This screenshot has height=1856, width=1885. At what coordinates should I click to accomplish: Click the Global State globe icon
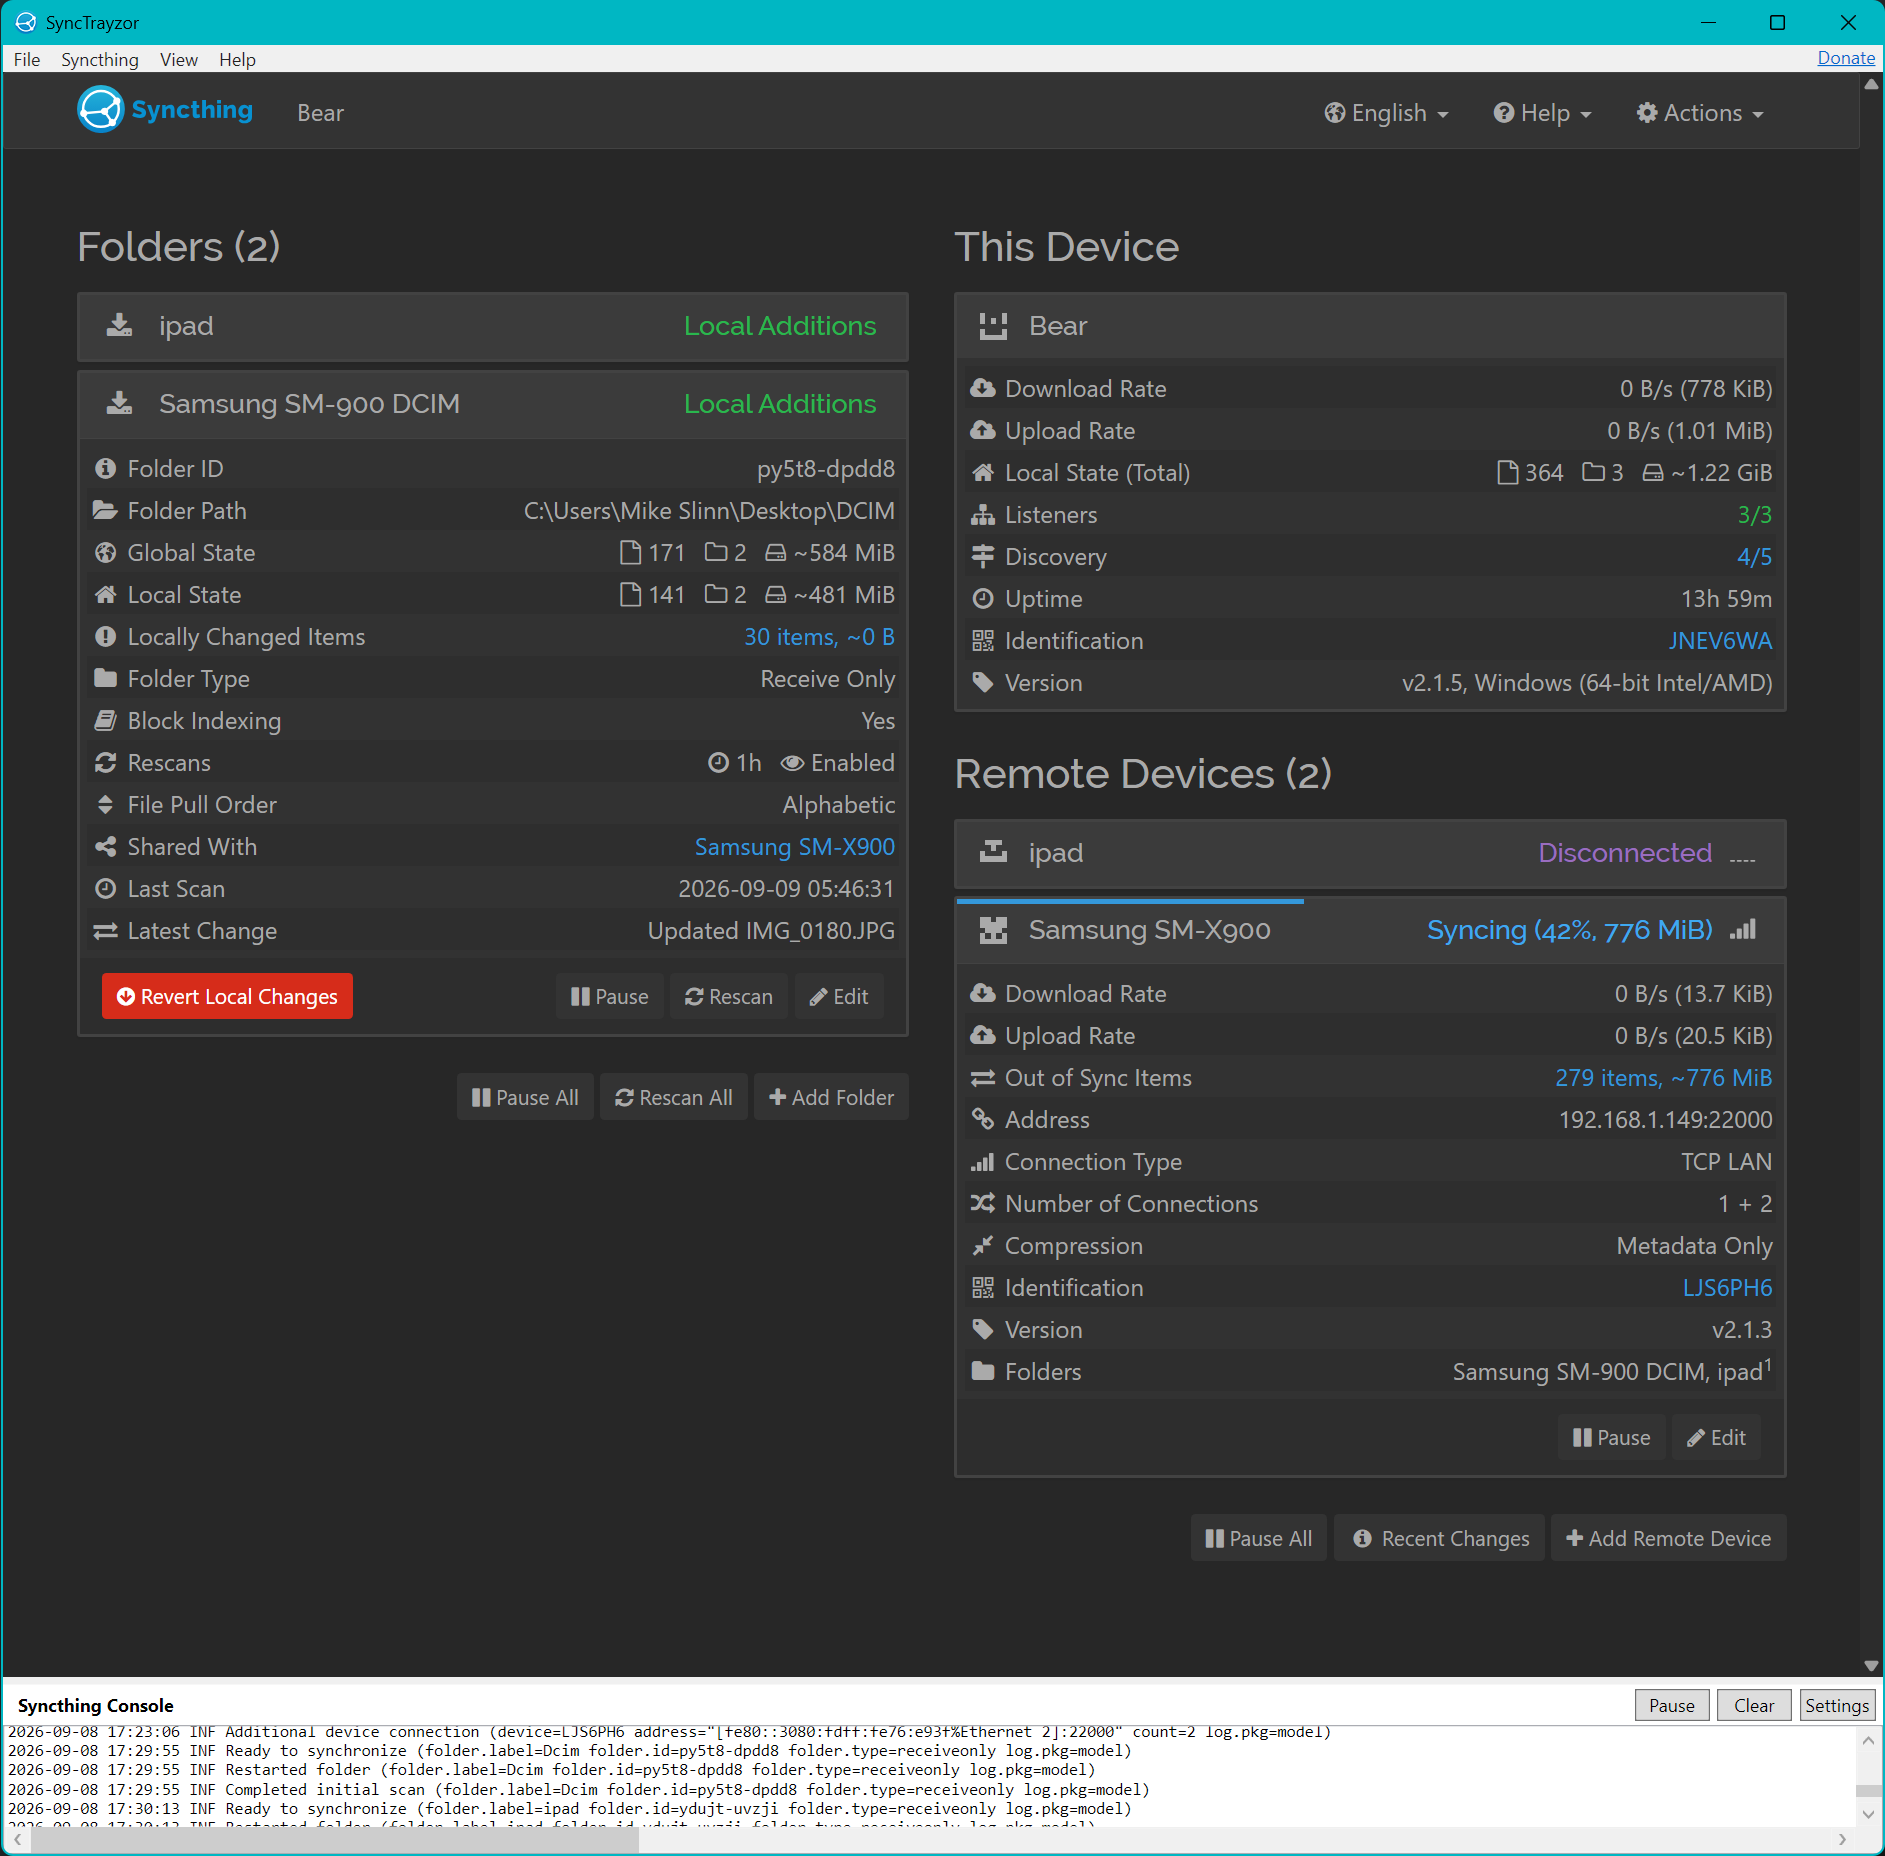pos(105,553)
